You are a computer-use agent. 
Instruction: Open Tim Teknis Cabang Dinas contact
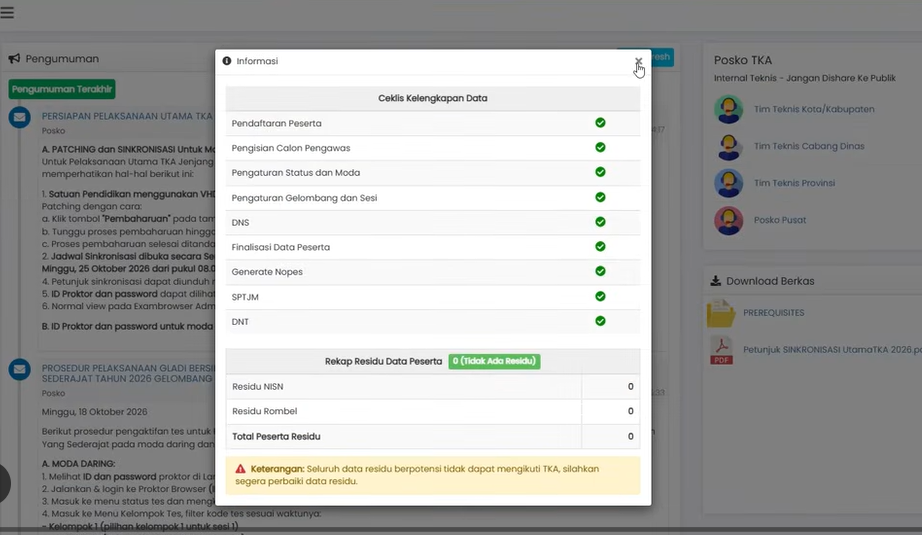809,146
